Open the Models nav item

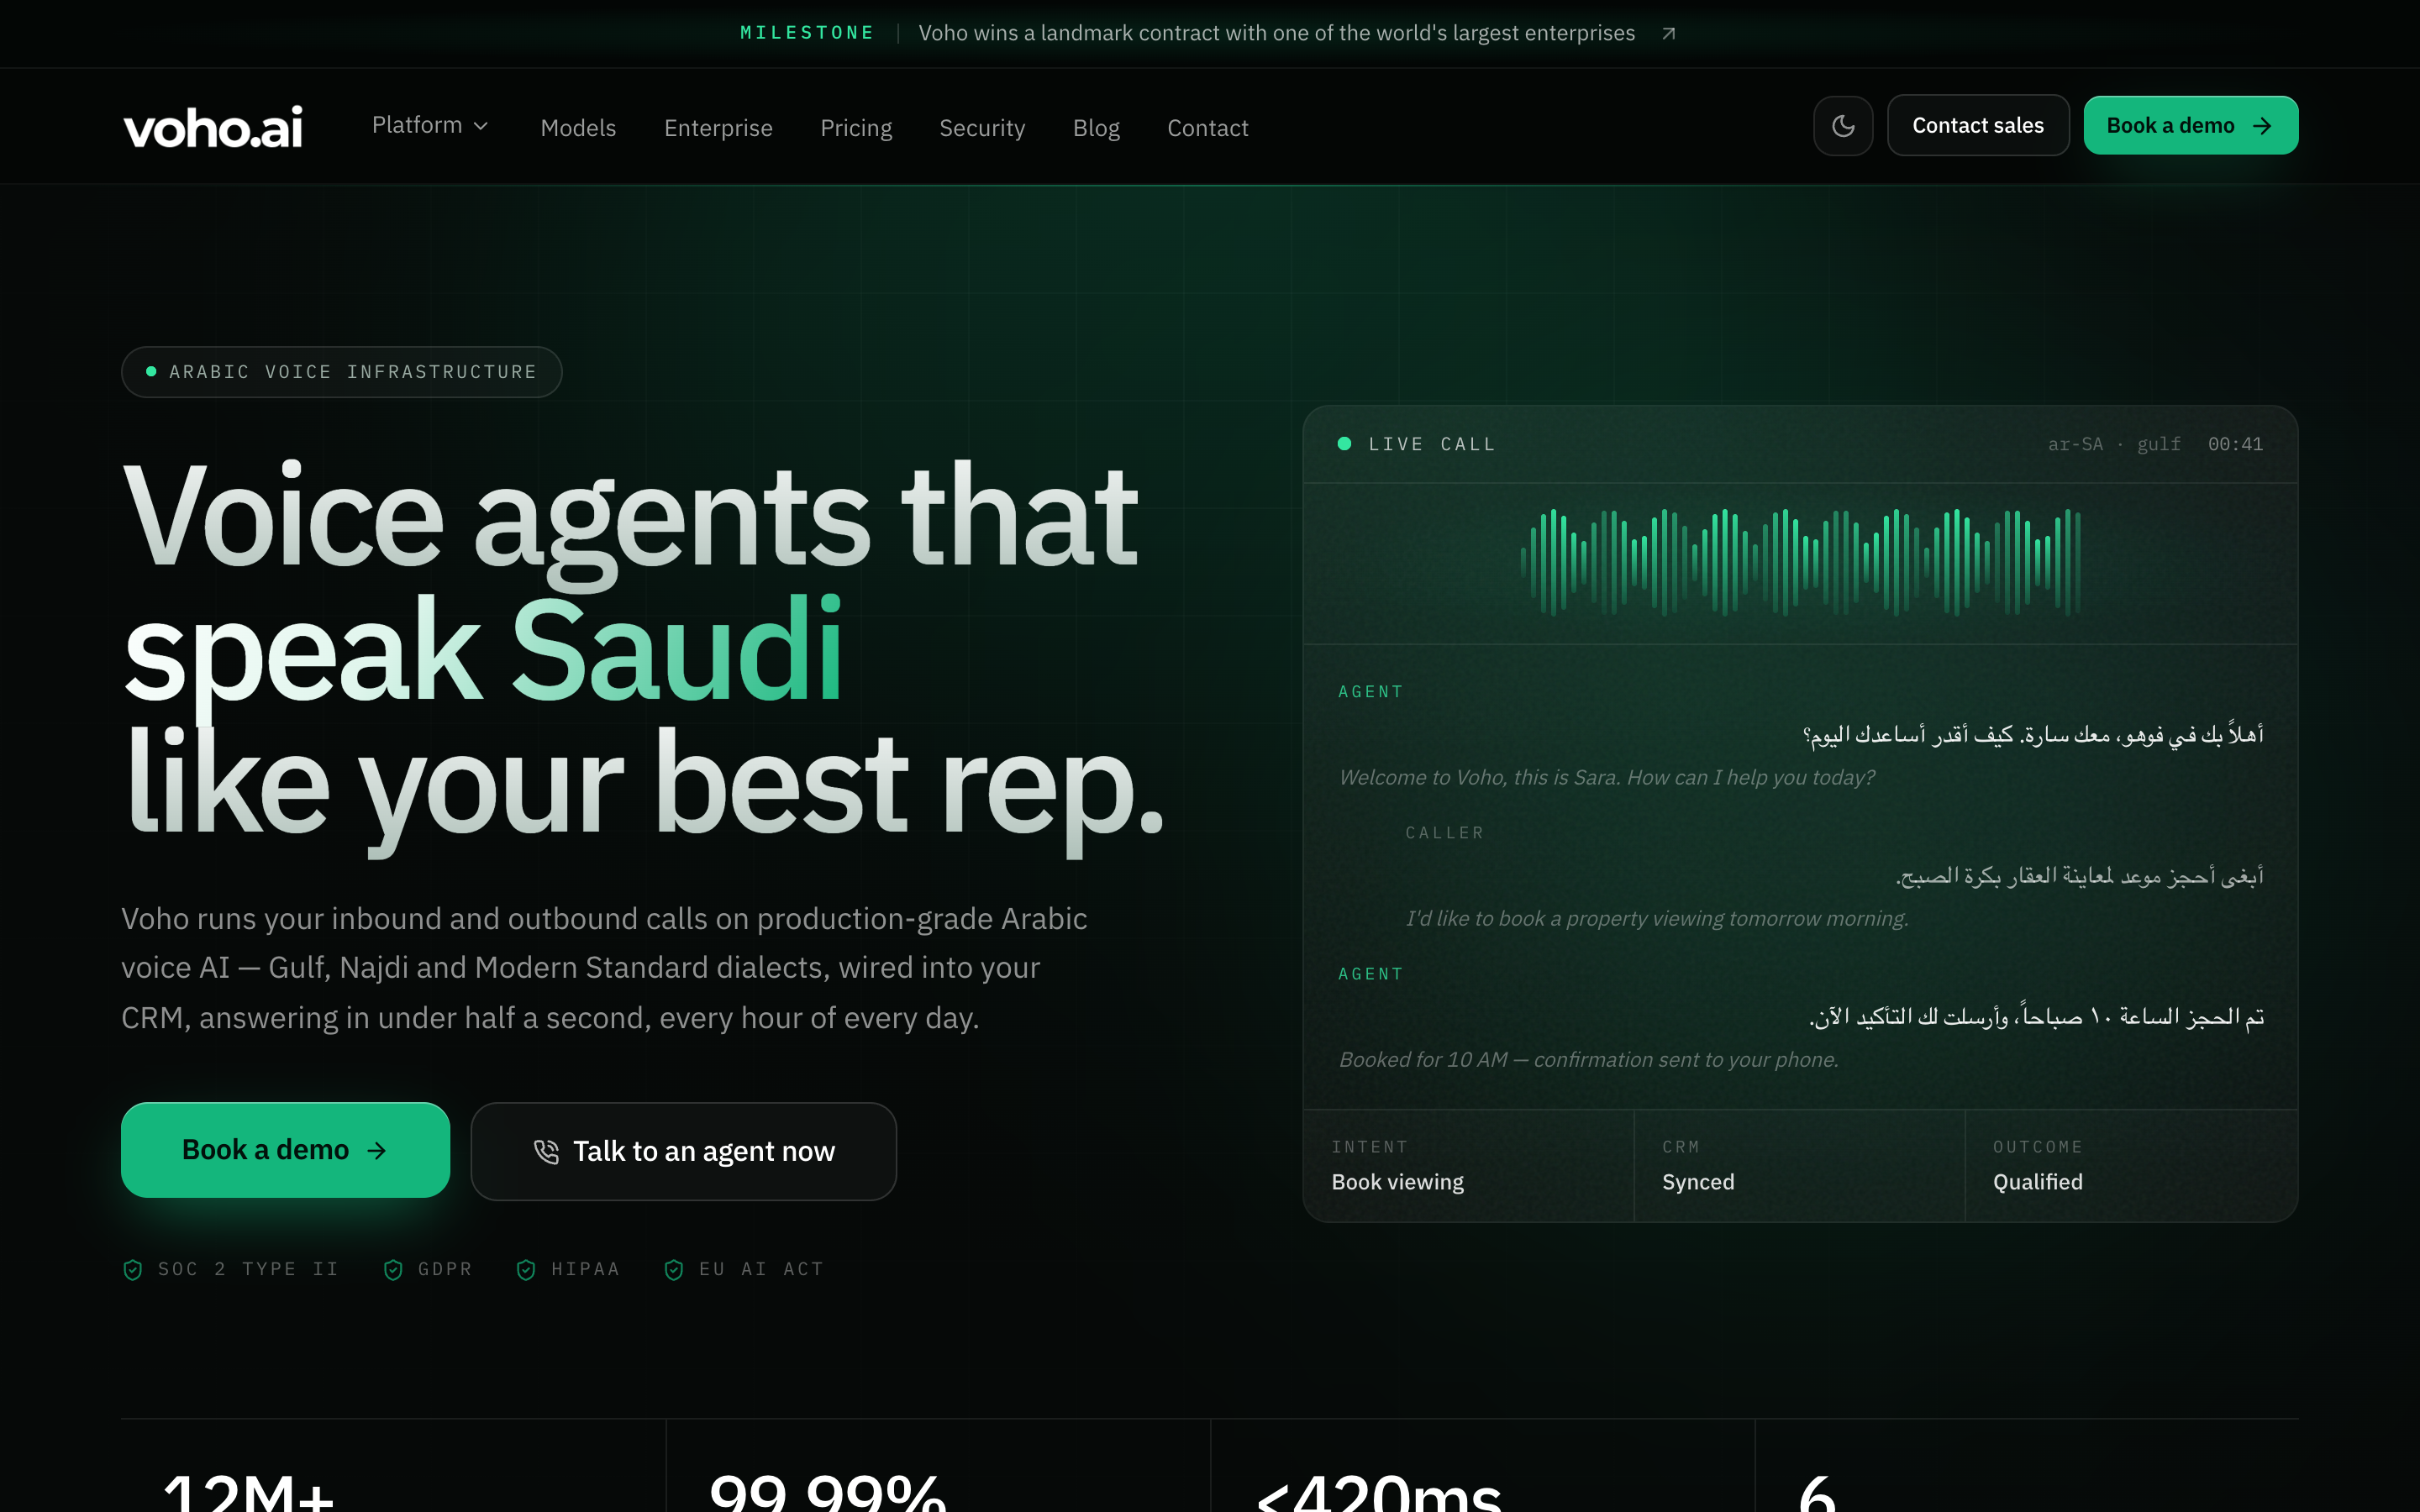578,128
